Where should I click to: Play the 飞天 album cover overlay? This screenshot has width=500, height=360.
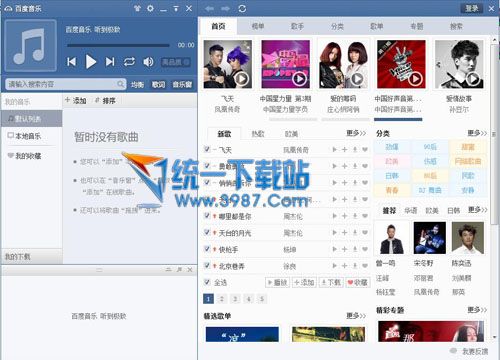click(x=241, y=79)
